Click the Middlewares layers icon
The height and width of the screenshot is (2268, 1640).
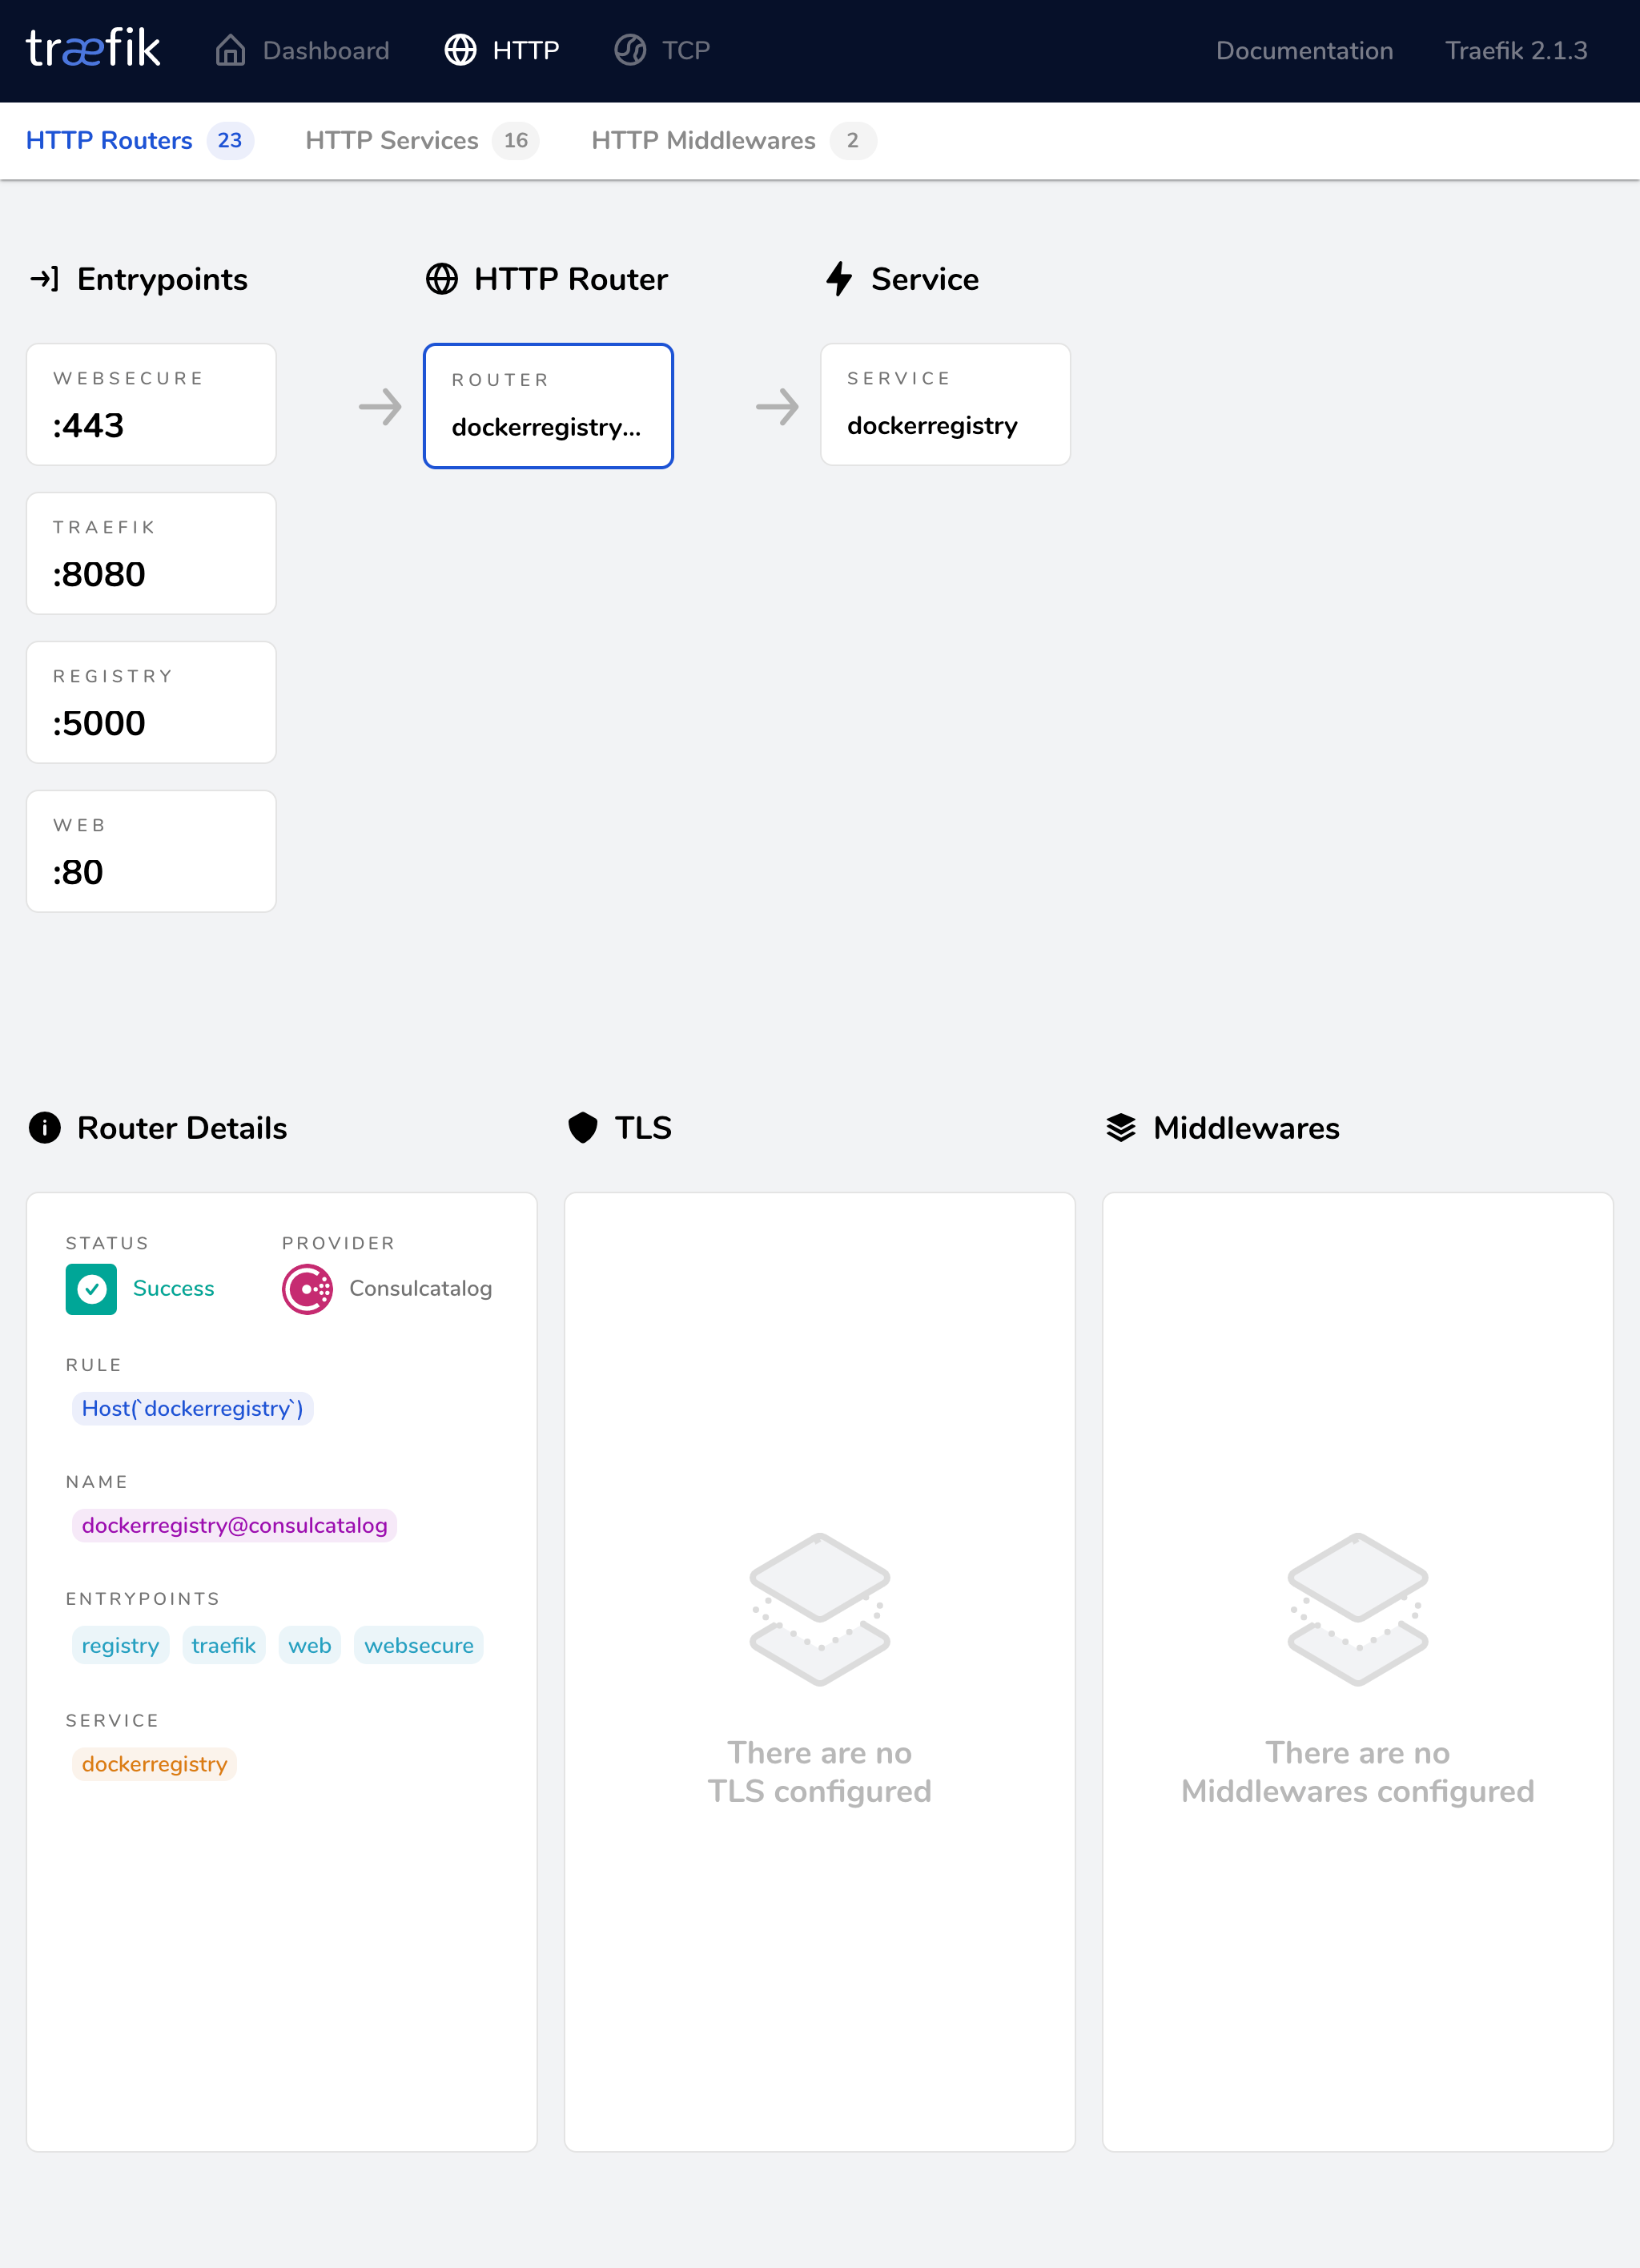1121,1127
